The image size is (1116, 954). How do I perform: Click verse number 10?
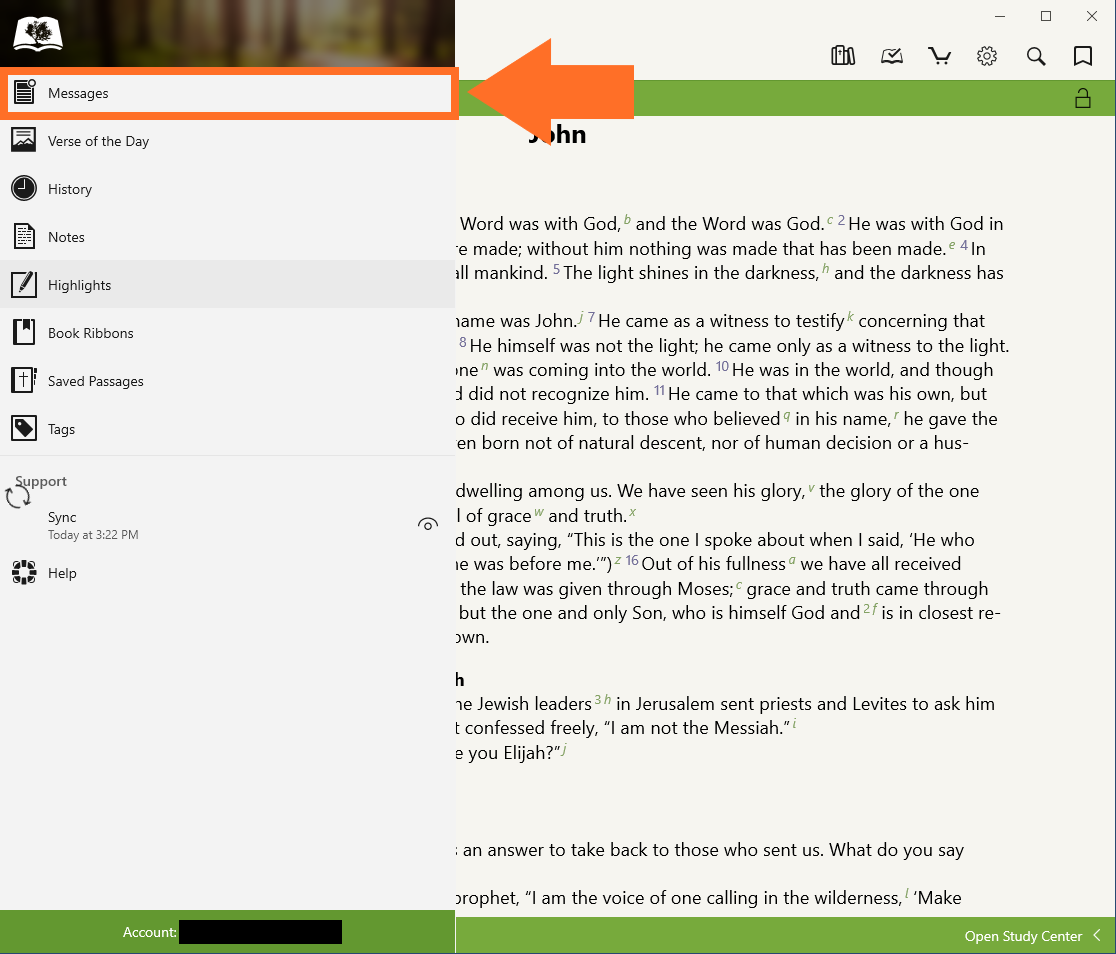(722, 366)
